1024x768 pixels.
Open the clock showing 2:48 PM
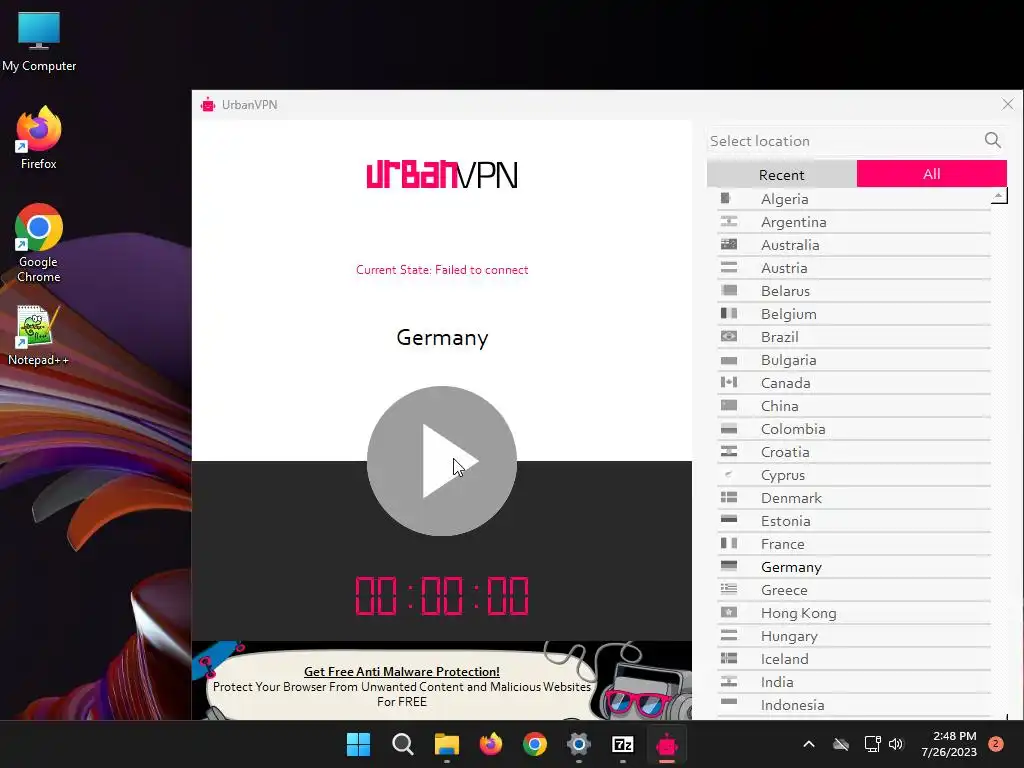pyautogui.click(x=949, y=744)
